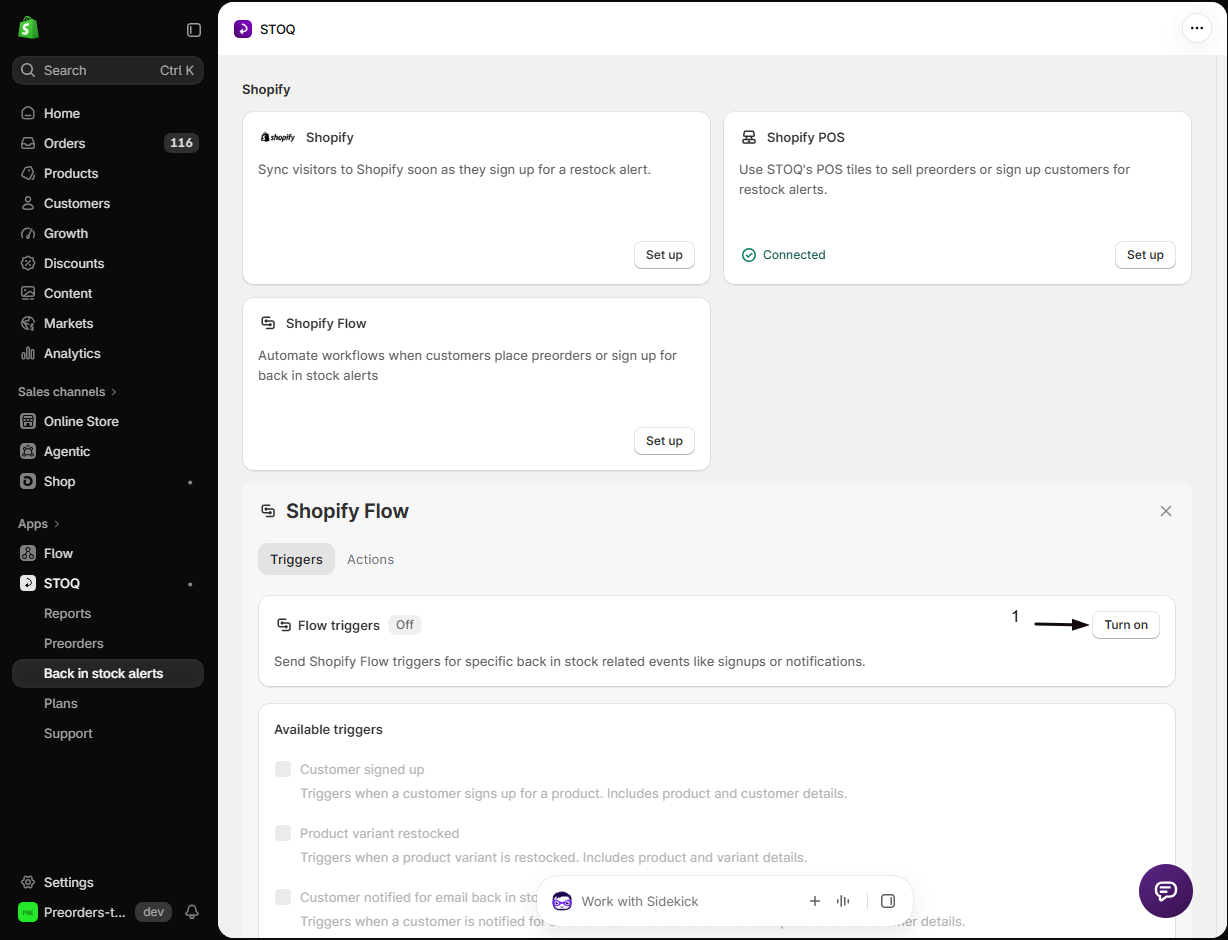
Task: Click the Shop channel icon
Action: pos(28,481)
